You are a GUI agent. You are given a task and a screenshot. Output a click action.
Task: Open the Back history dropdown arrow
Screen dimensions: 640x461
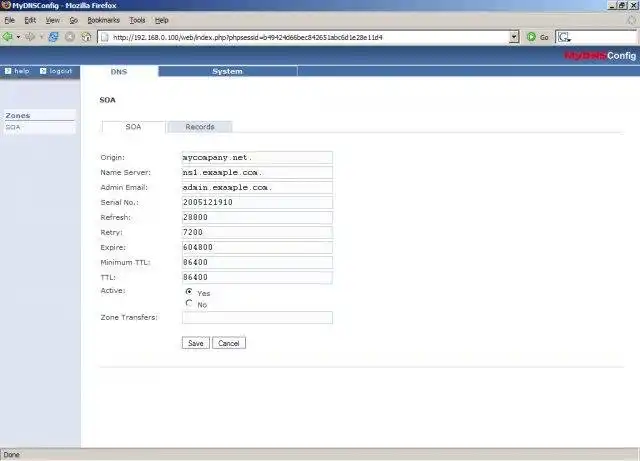point(18,37)
